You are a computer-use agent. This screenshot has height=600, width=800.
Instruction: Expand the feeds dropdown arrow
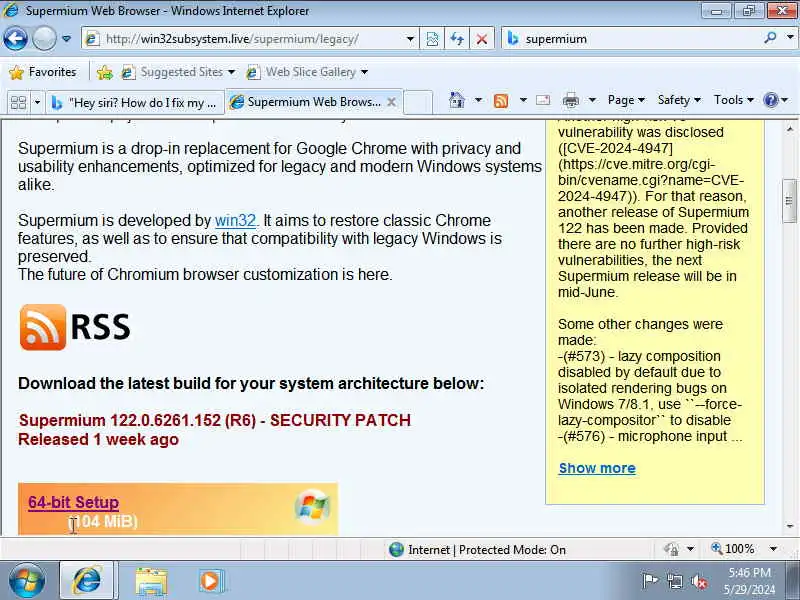pyautogui.click(x=523, y=100)
